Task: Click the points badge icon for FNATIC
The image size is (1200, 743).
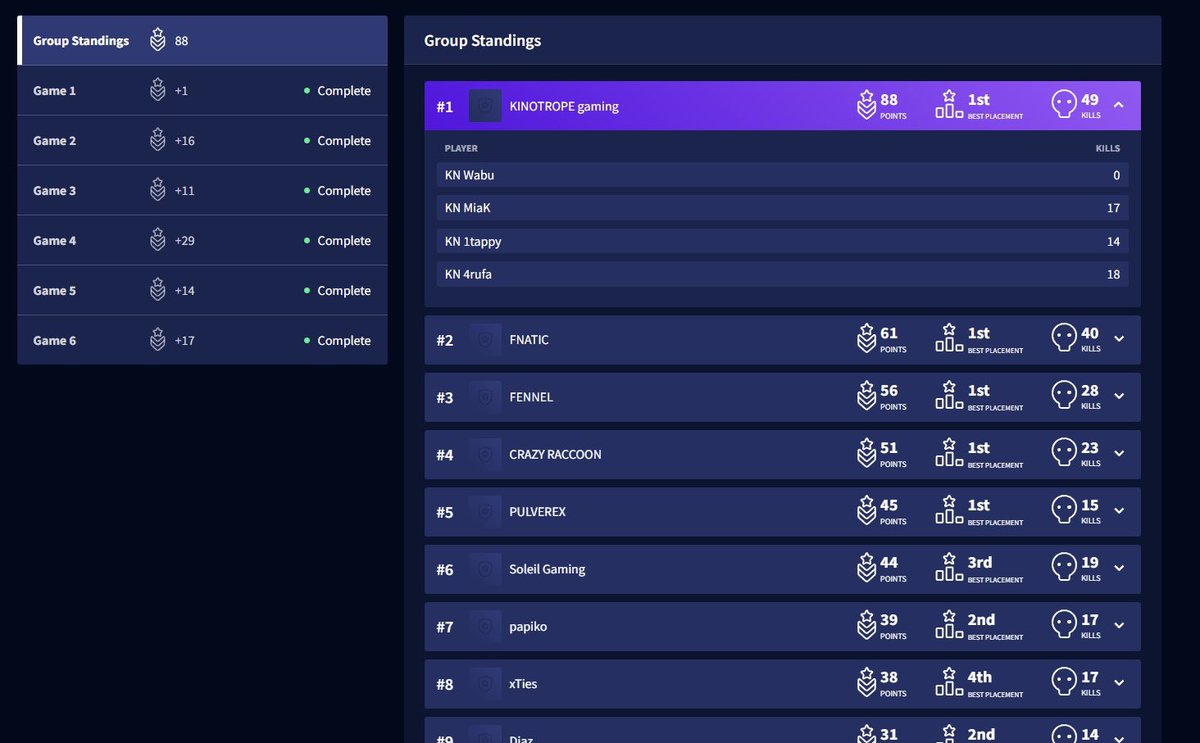Action: tap(866, 339)
